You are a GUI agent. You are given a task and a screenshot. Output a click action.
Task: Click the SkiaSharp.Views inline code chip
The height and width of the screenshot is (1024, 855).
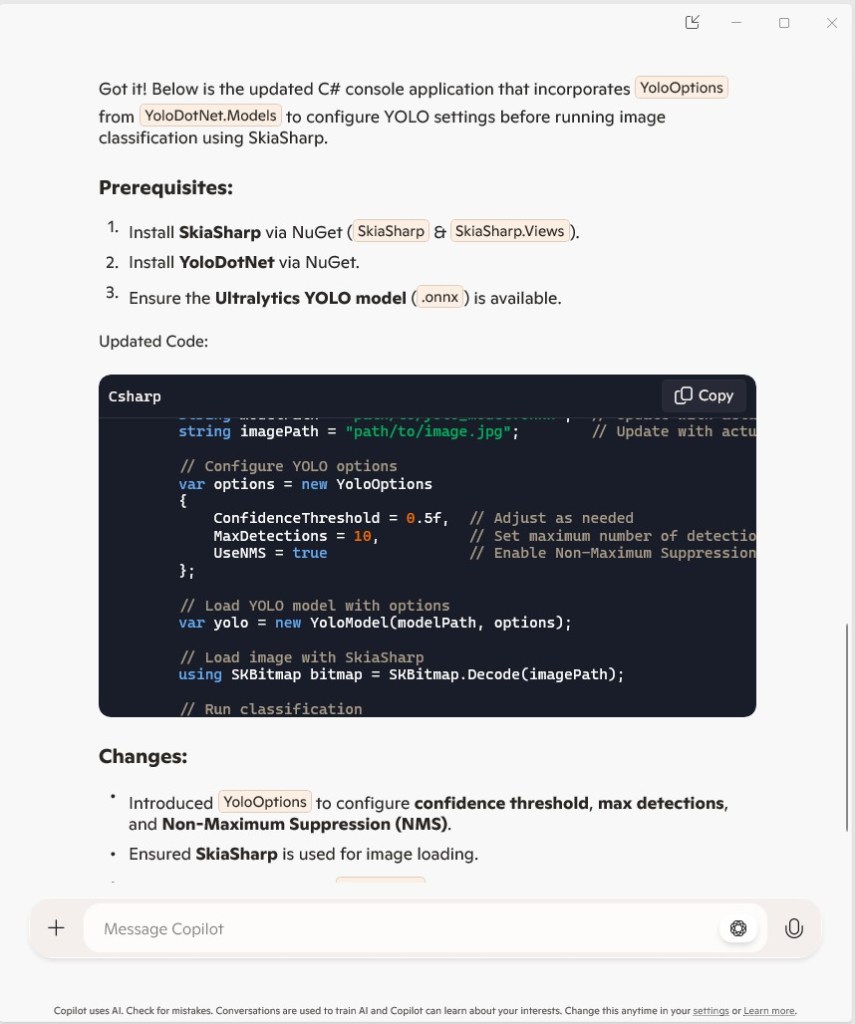pos(510,231)
